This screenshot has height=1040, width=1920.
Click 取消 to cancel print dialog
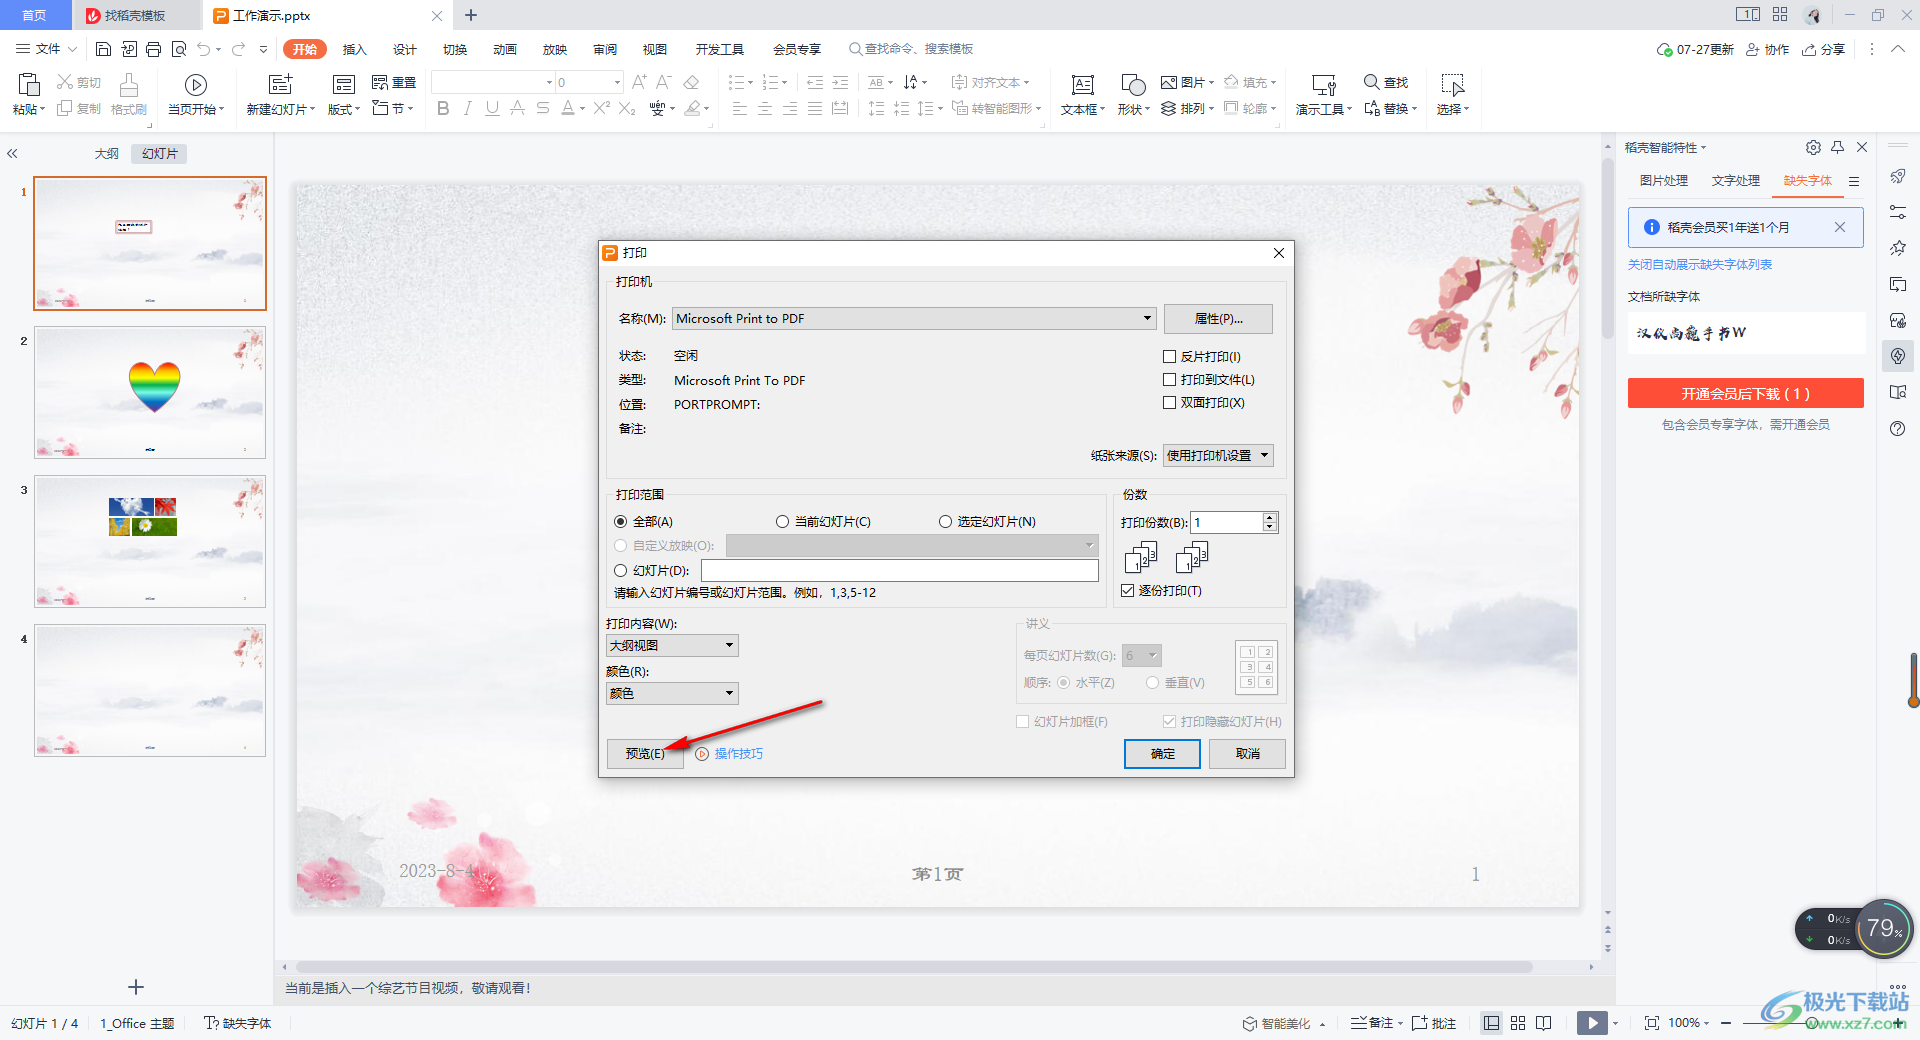pos(1247,754)
